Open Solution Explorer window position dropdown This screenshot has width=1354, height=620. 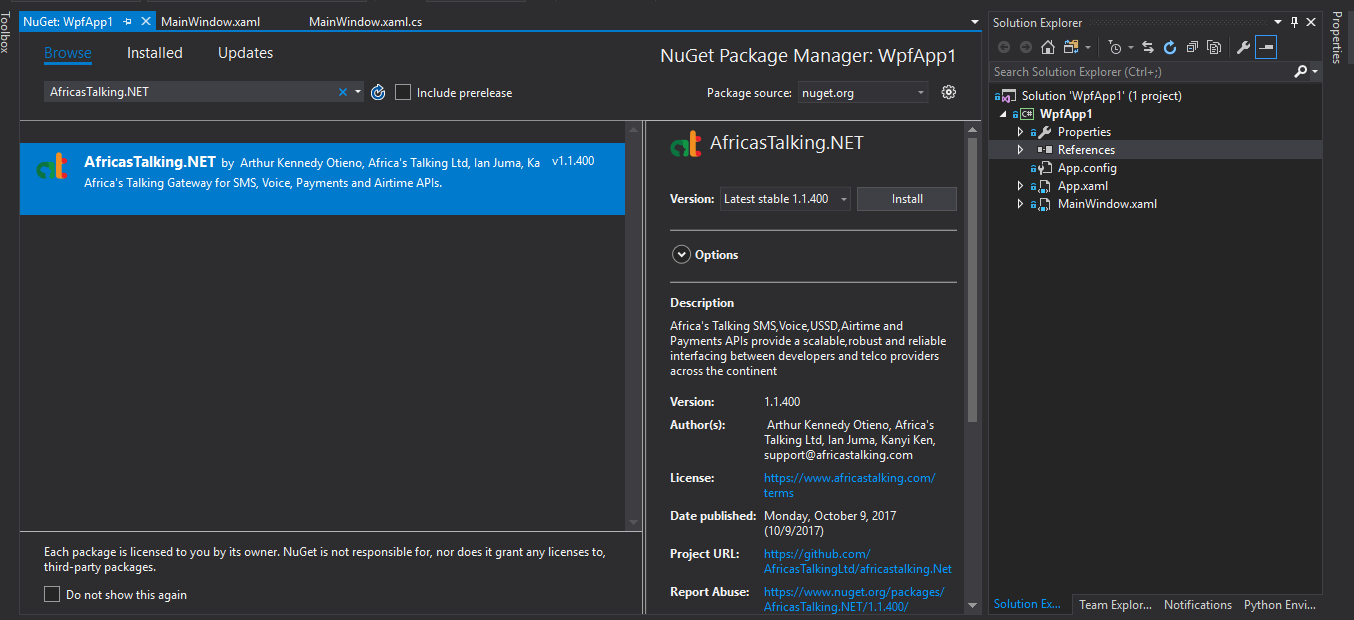(x=1279, y=22)
